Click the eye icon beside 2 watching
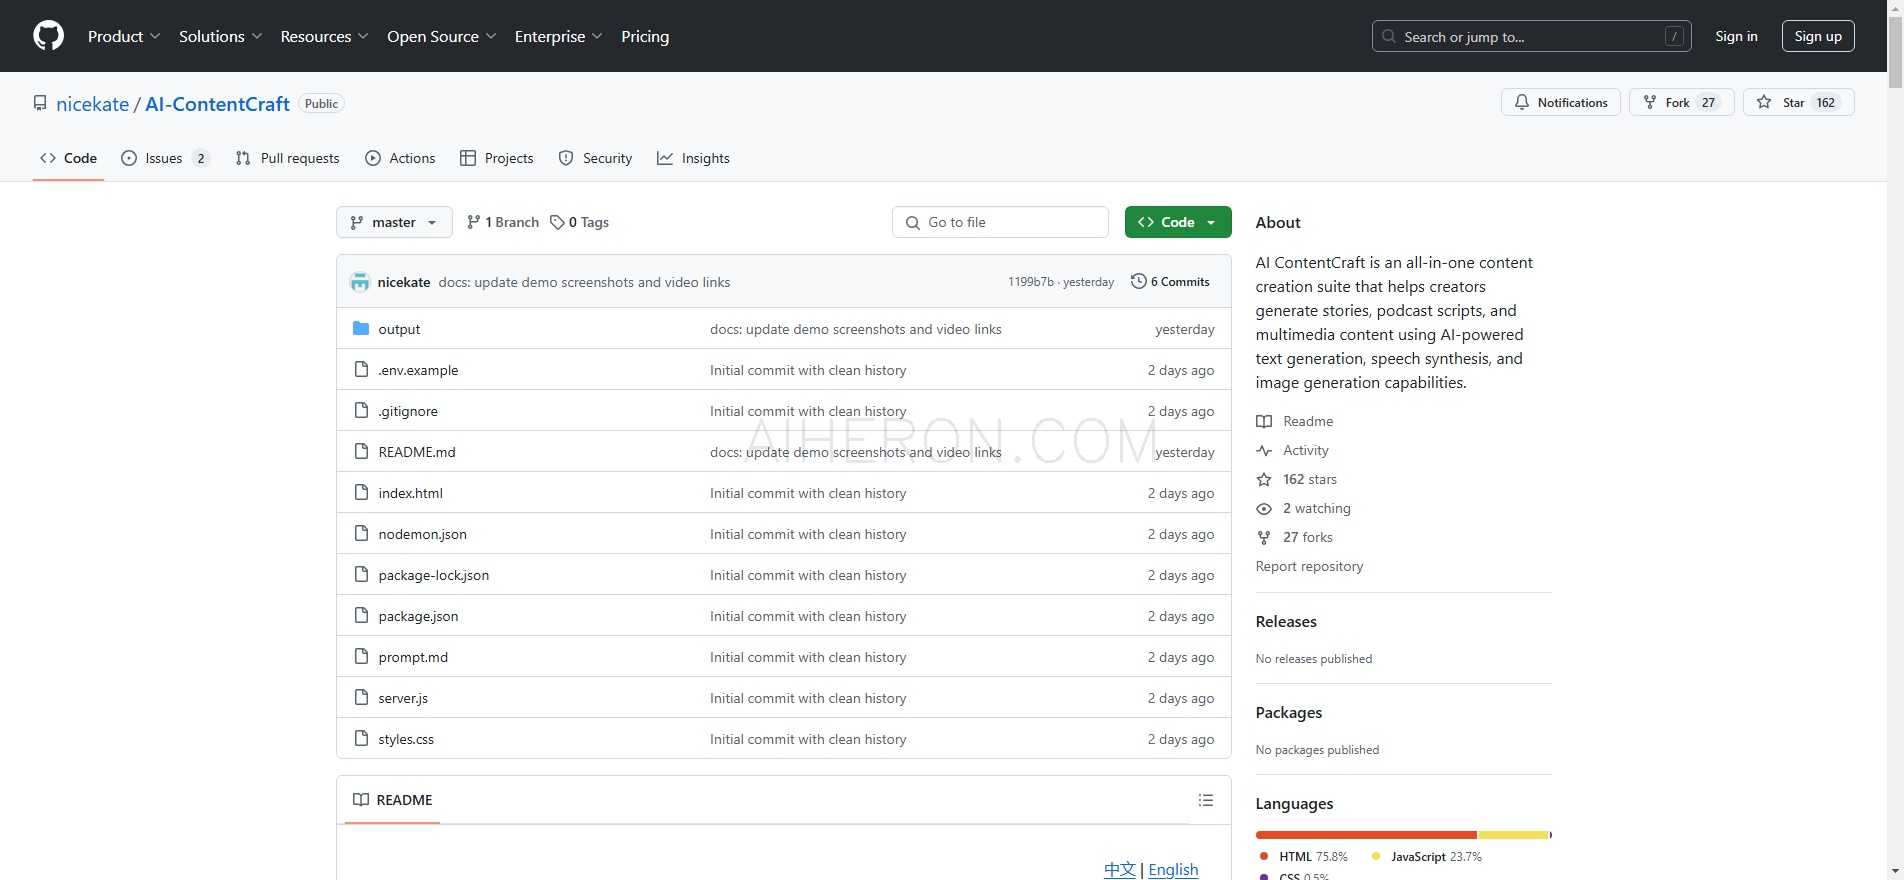Image resolution: width=1904 pixels, height=880 pixels. point(1264,509)
